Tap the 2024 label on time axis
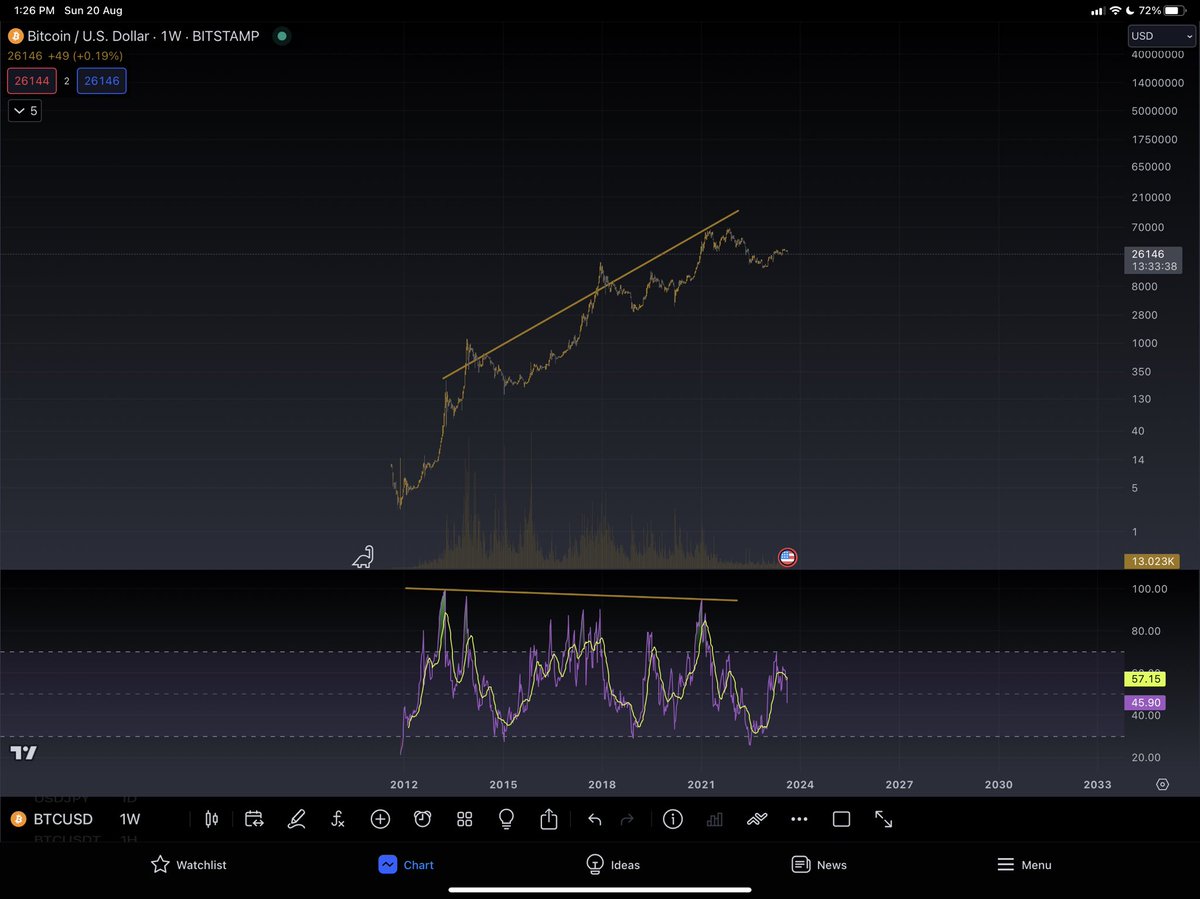The width and height of the screenshot is (1200, 899). (800, 784)
